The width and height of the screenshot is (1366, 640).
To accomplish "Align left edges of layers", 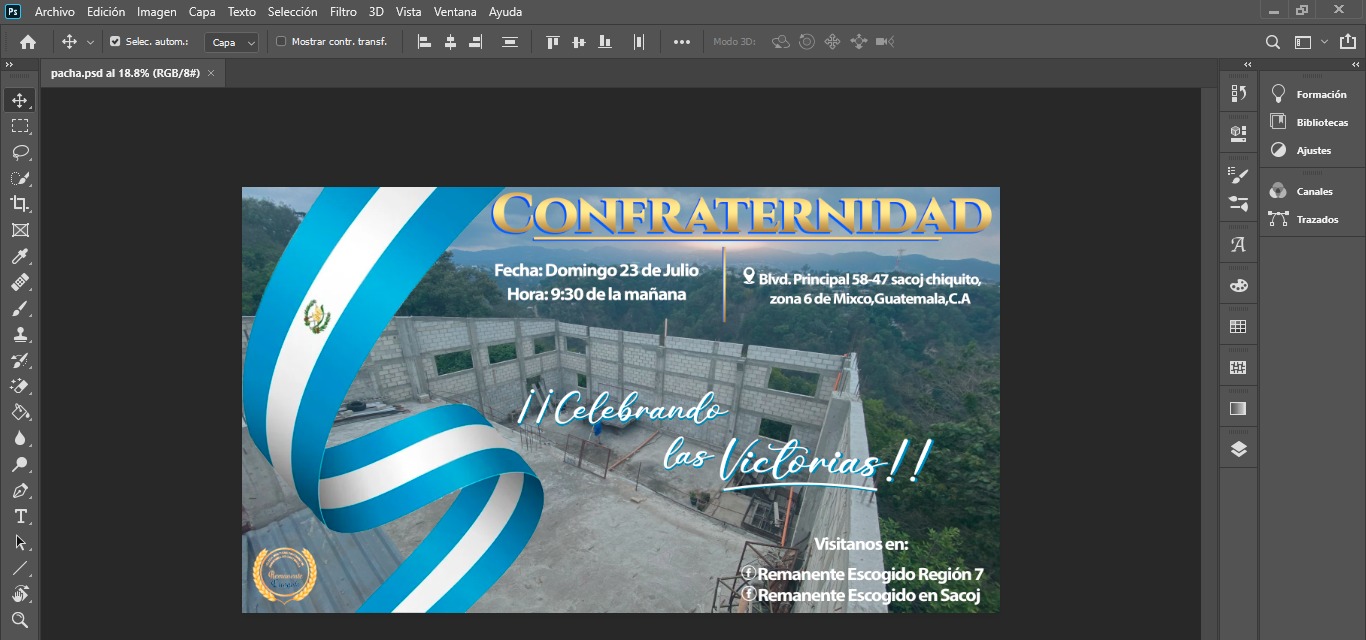I will pyautogui.click(x=424, y=42).
